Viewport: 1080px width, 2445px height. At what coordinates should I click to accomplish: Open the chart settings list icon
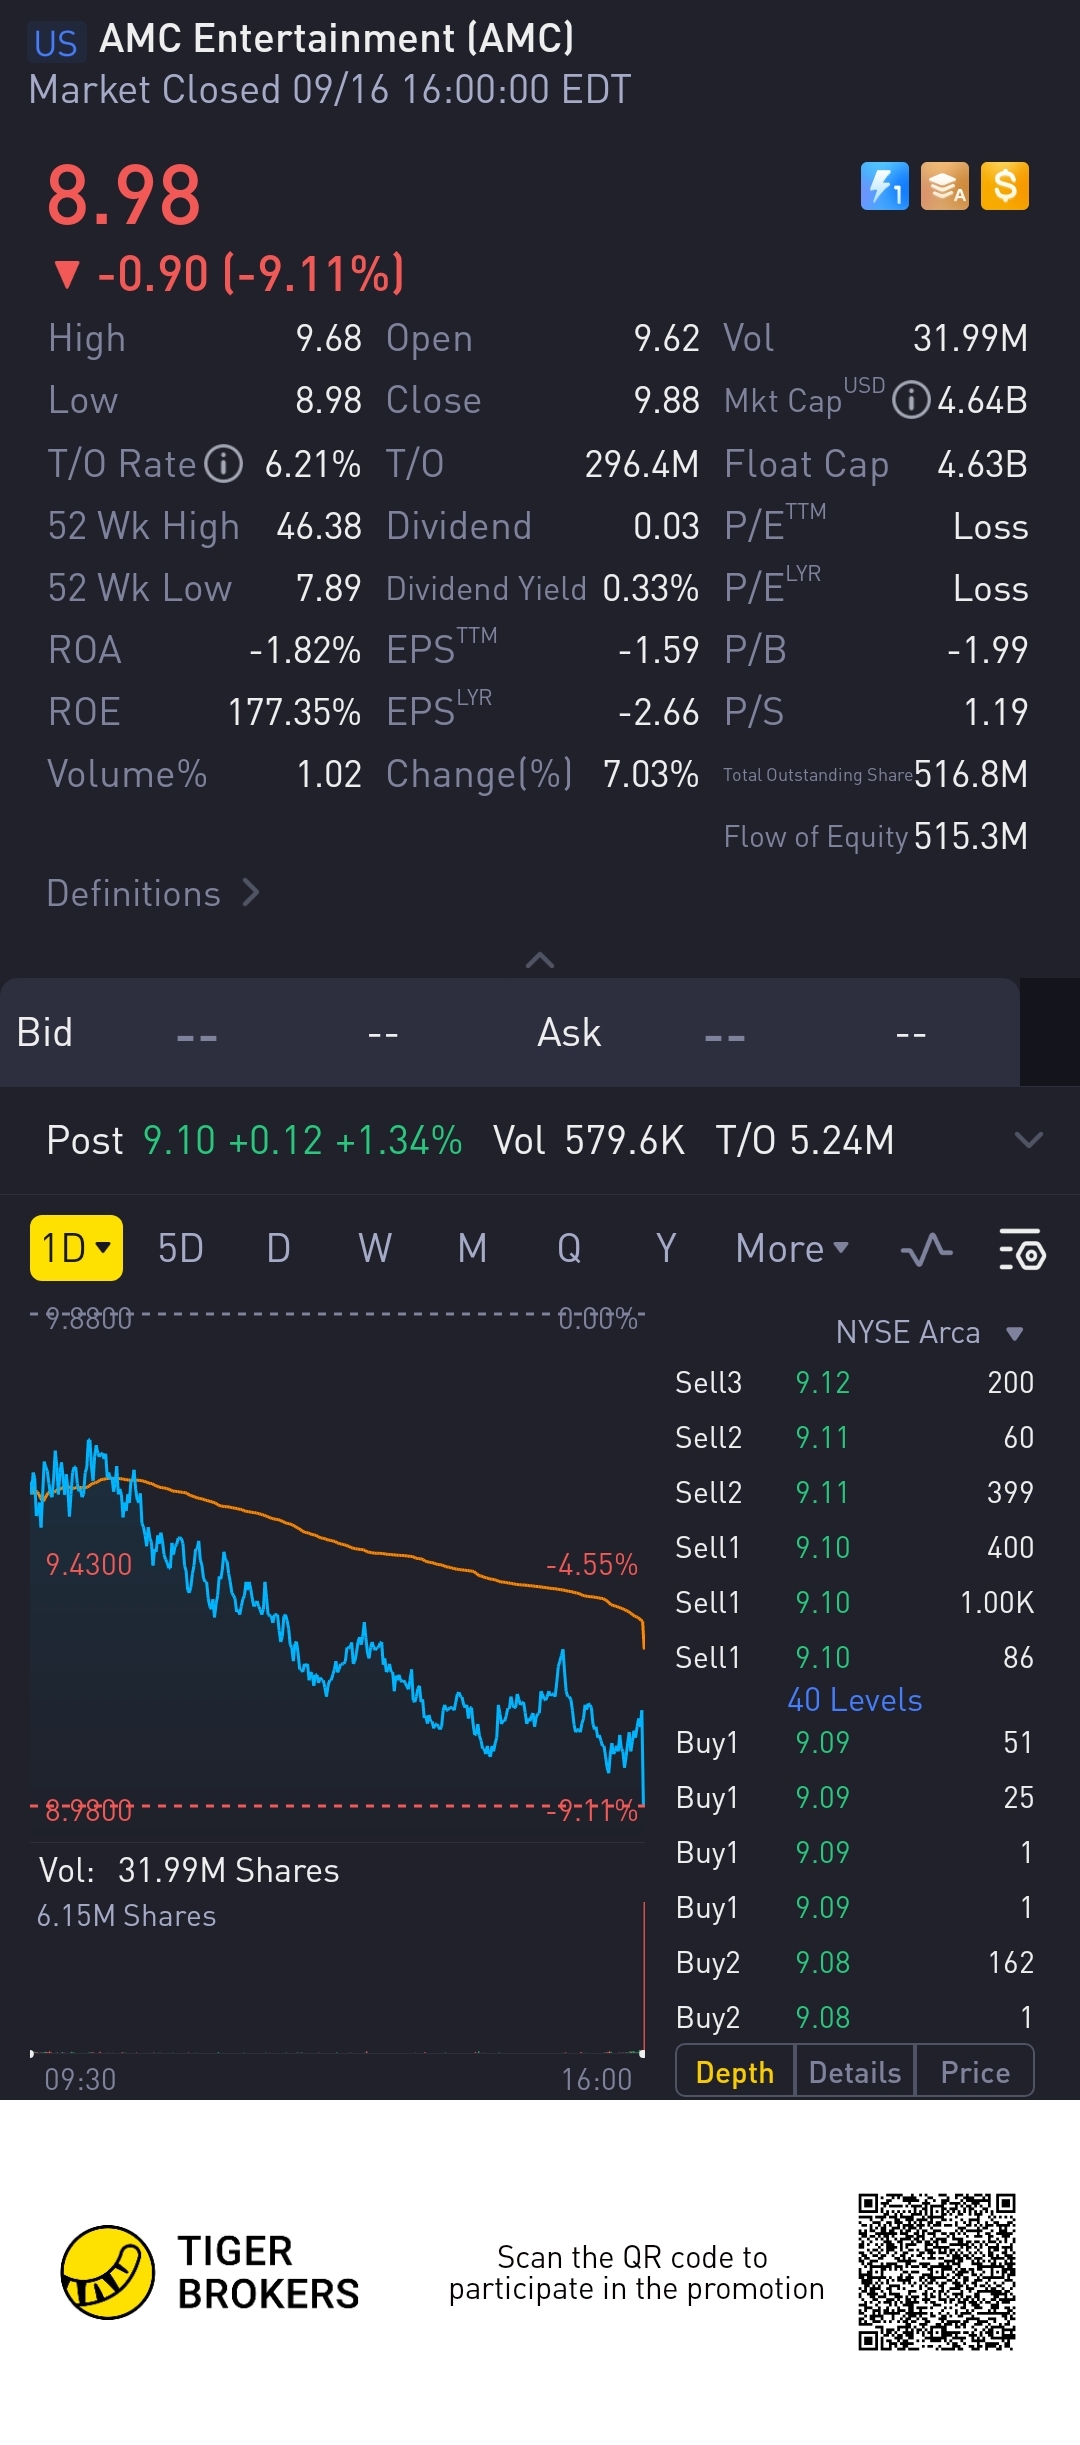pos(1022,1249)
